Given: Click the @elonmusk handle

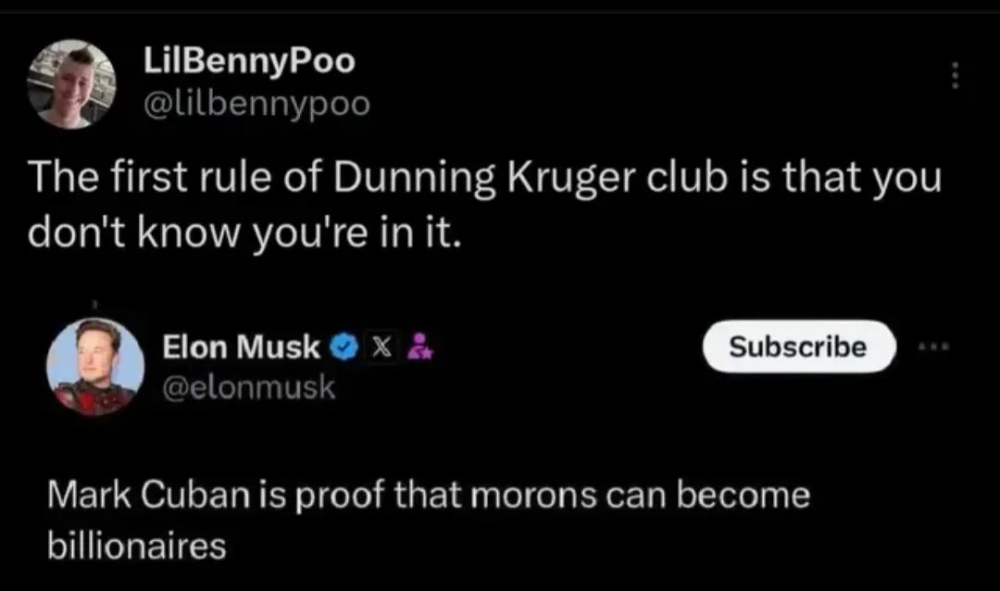Looking at the screenshot, I should [249, 389].
